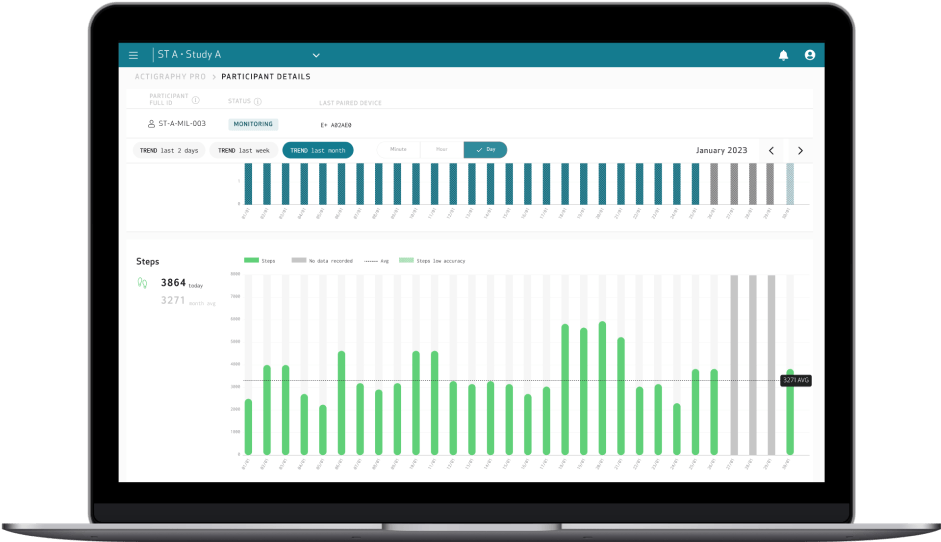Select TREND last week tab
This screenshot has height=542, width=941.
[243, 150]
